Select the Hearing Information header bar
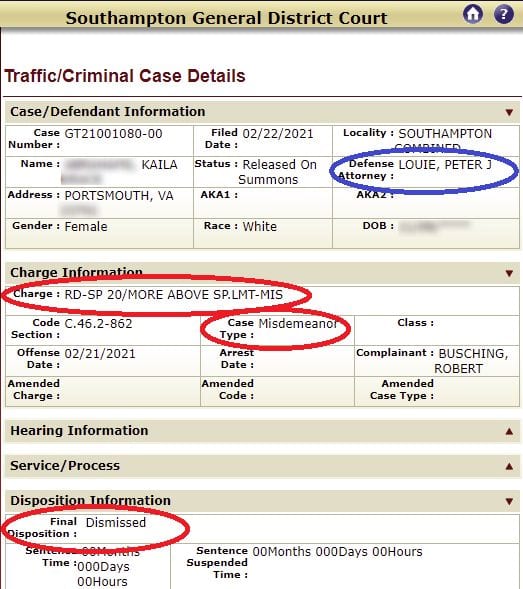 click(x=262, y=431)
